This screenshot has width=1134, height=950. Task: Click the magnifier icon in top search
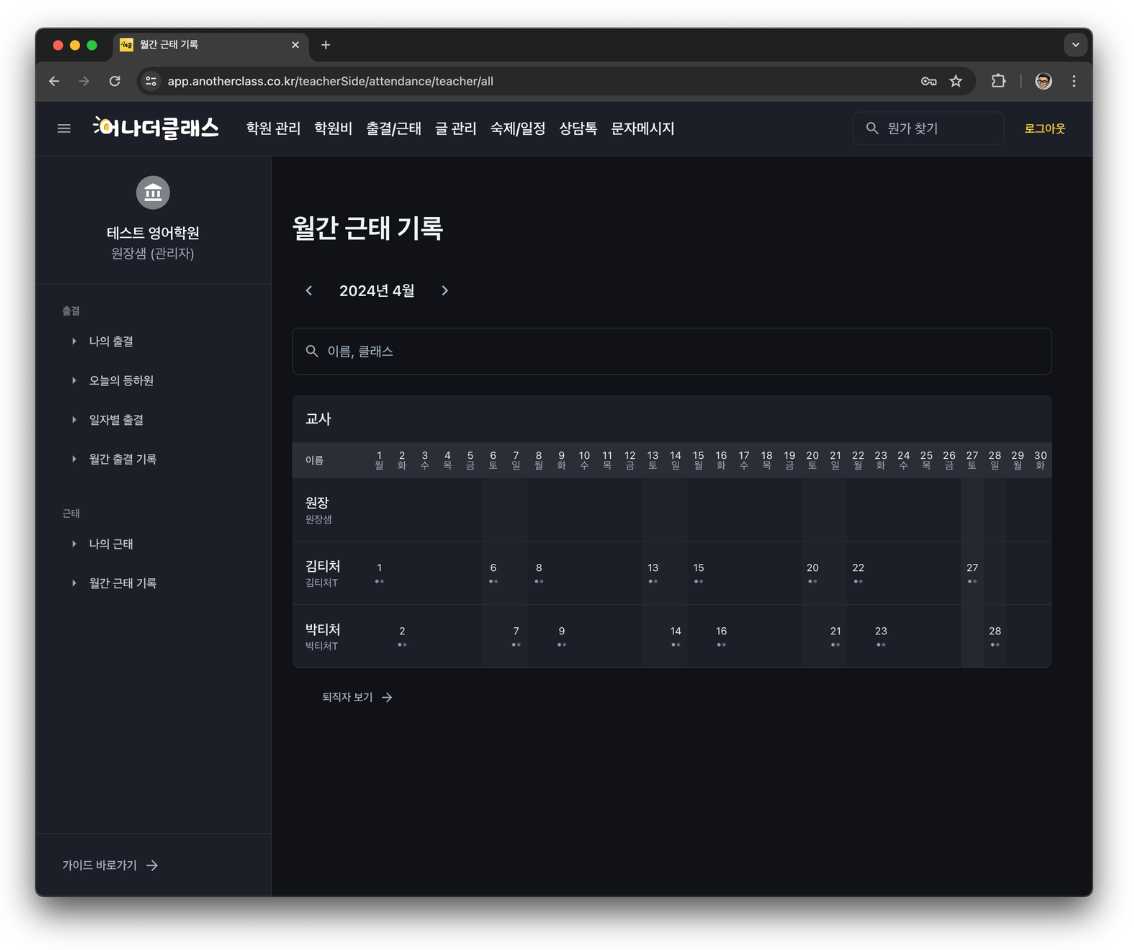(x=872, y=128)
